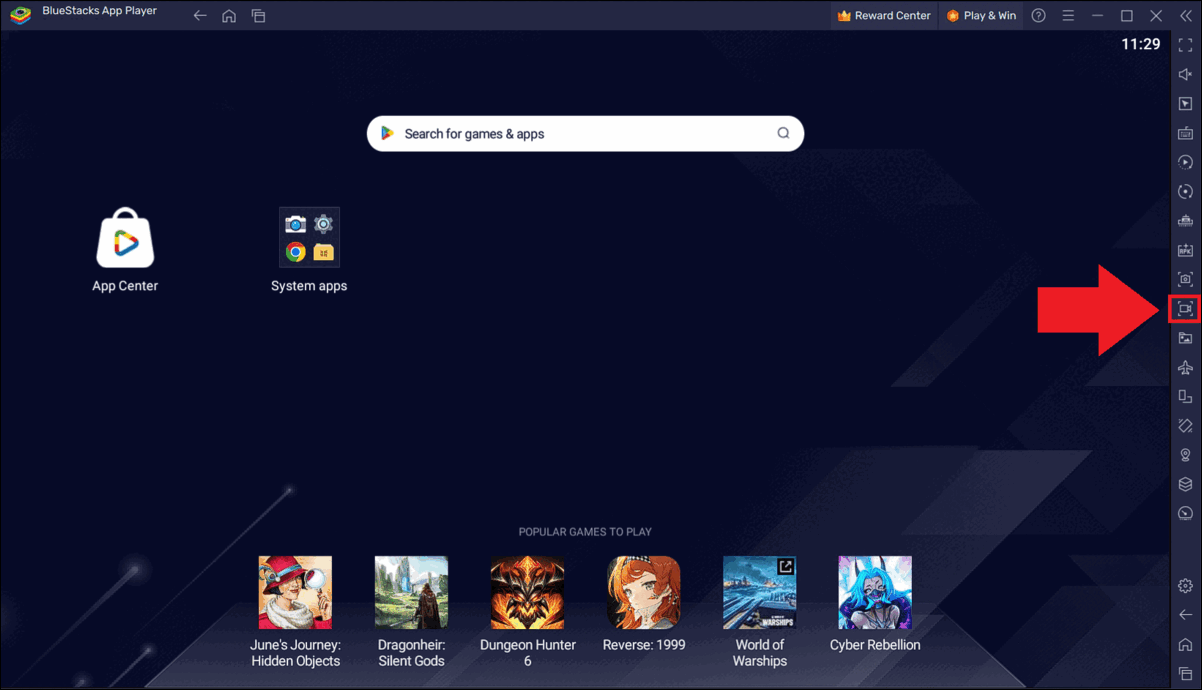Image resolution: width=1202 pixels, height=690 pixels.
Task: Open the media folder sidebar icon
Action: click(1185, 338)
